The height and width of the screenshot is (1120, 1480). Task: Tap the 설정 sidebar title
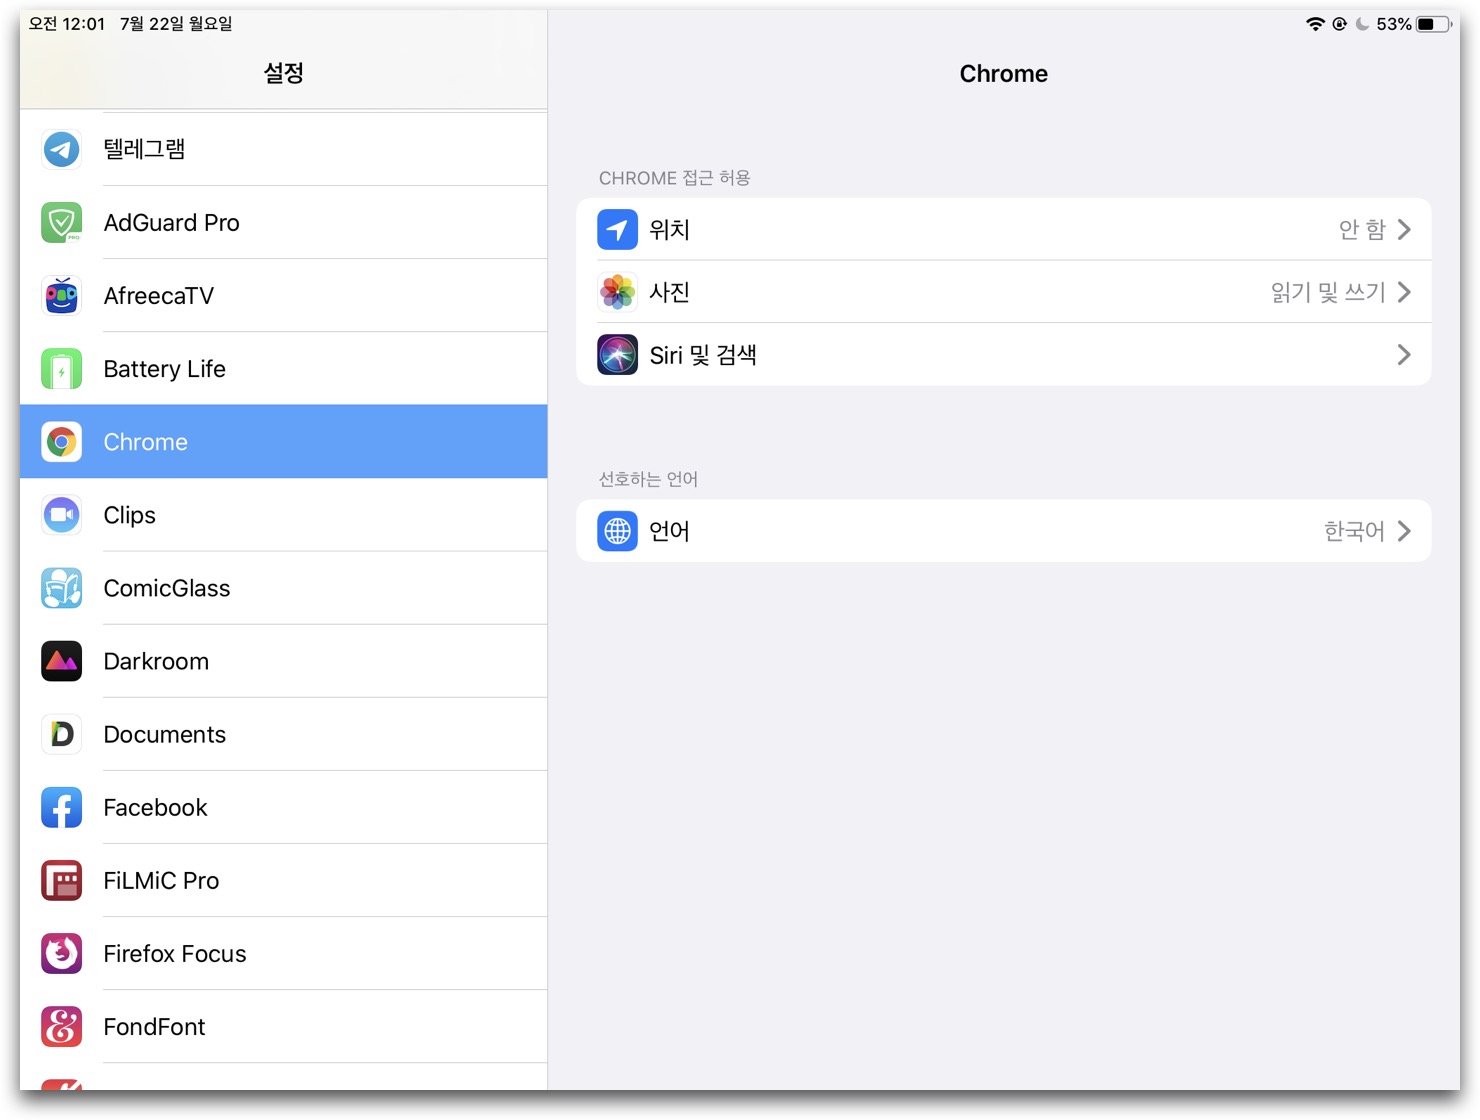click(283, 73)
